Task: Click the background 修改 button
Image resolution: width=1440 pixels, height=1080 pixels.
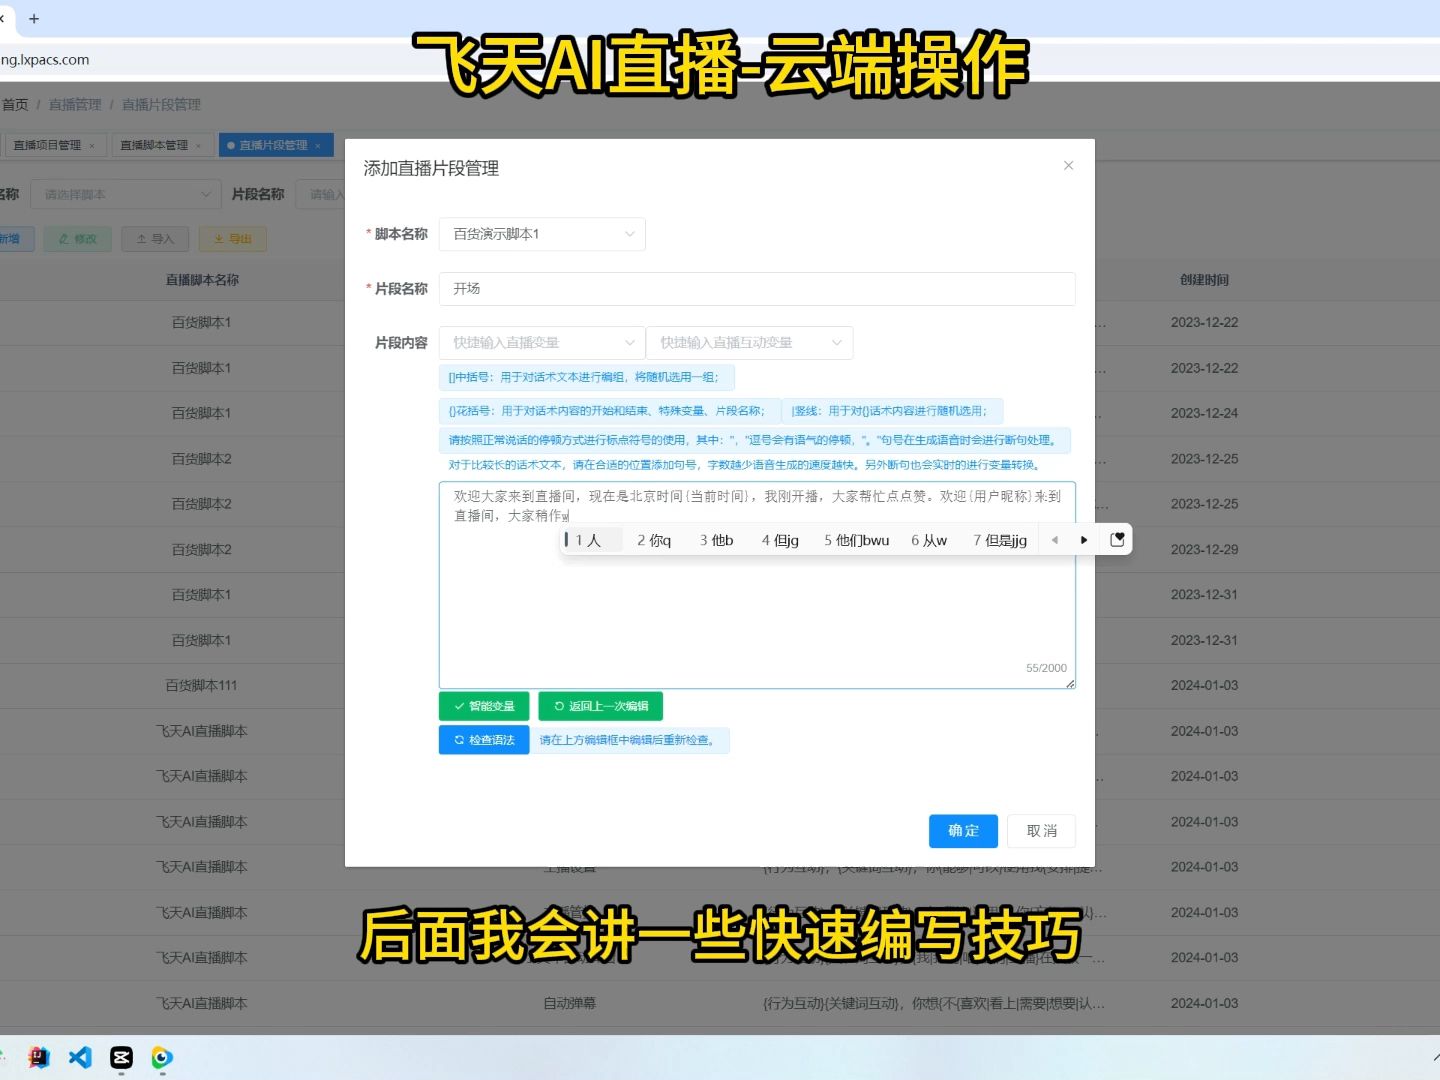Action: click(77, 239)
